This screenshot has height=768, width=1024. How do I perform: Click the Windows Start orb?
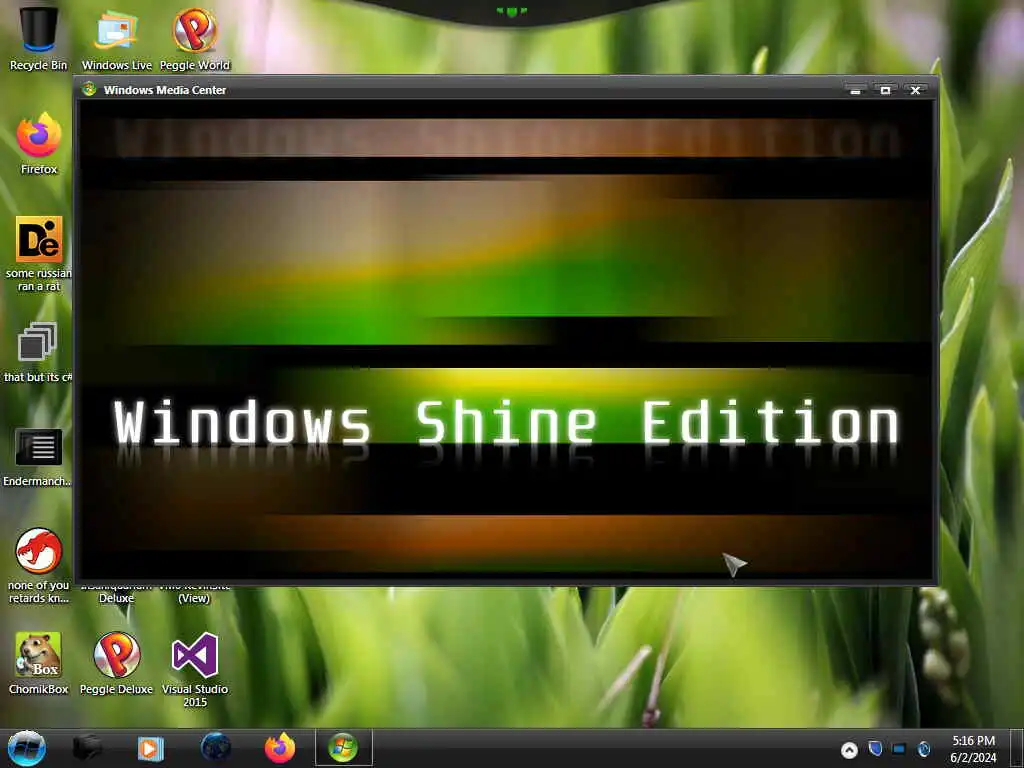click(27, 748)
